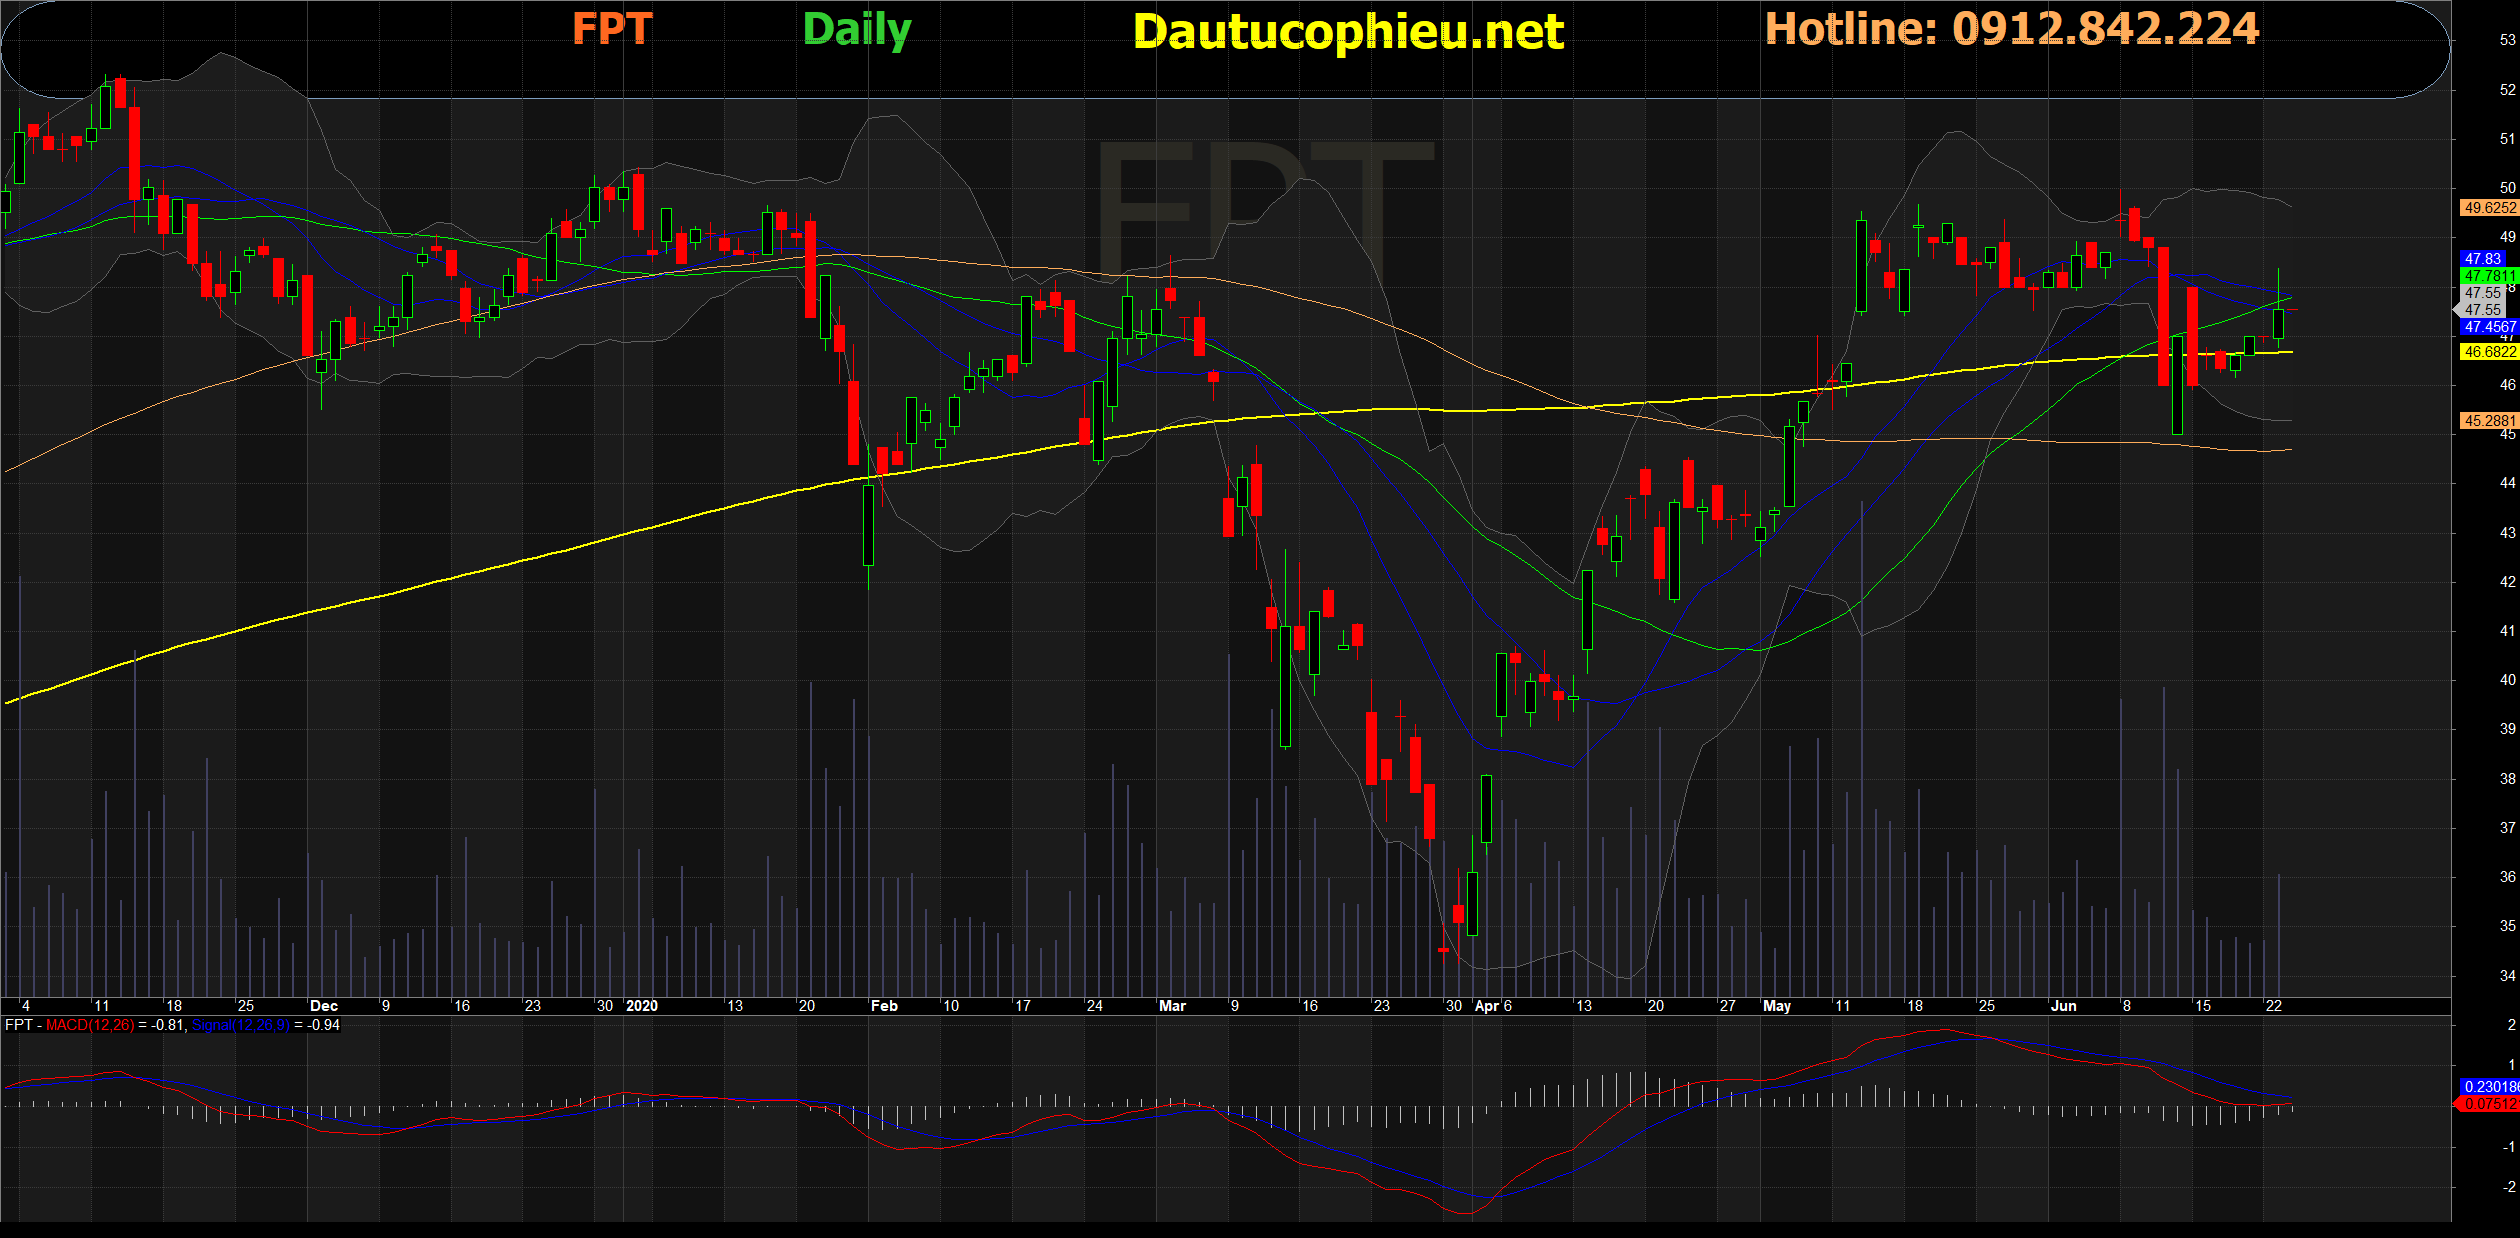Click the Dec month label on the date axis

(x=324, y=1006)
